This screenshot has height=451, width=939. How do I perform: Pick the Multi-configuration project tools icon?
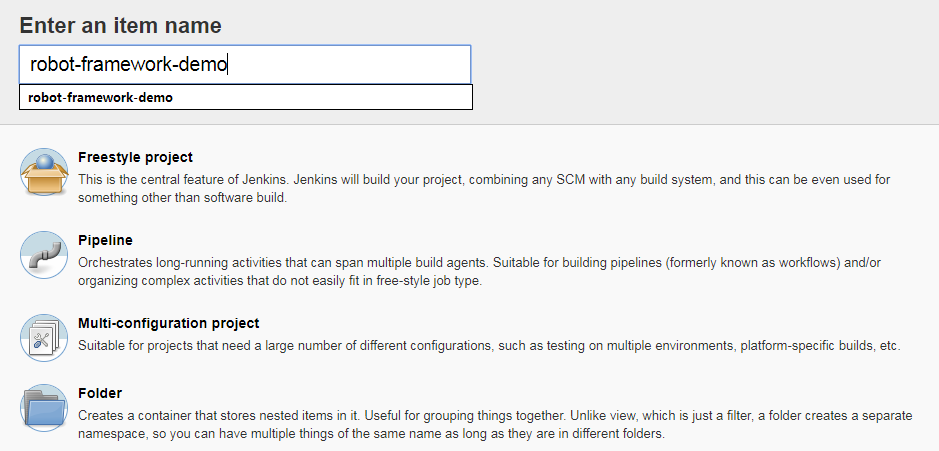[x=44, y=338]
